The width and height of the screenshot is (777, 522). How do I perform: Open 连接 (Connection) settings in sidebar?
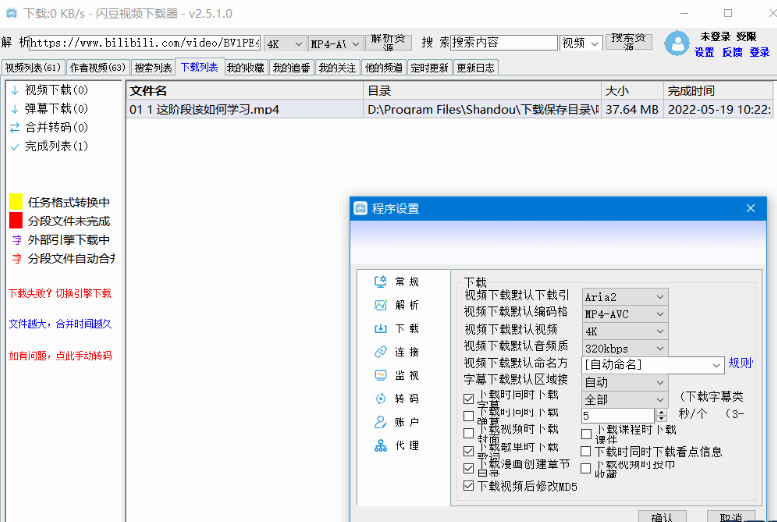pos(396,352)
